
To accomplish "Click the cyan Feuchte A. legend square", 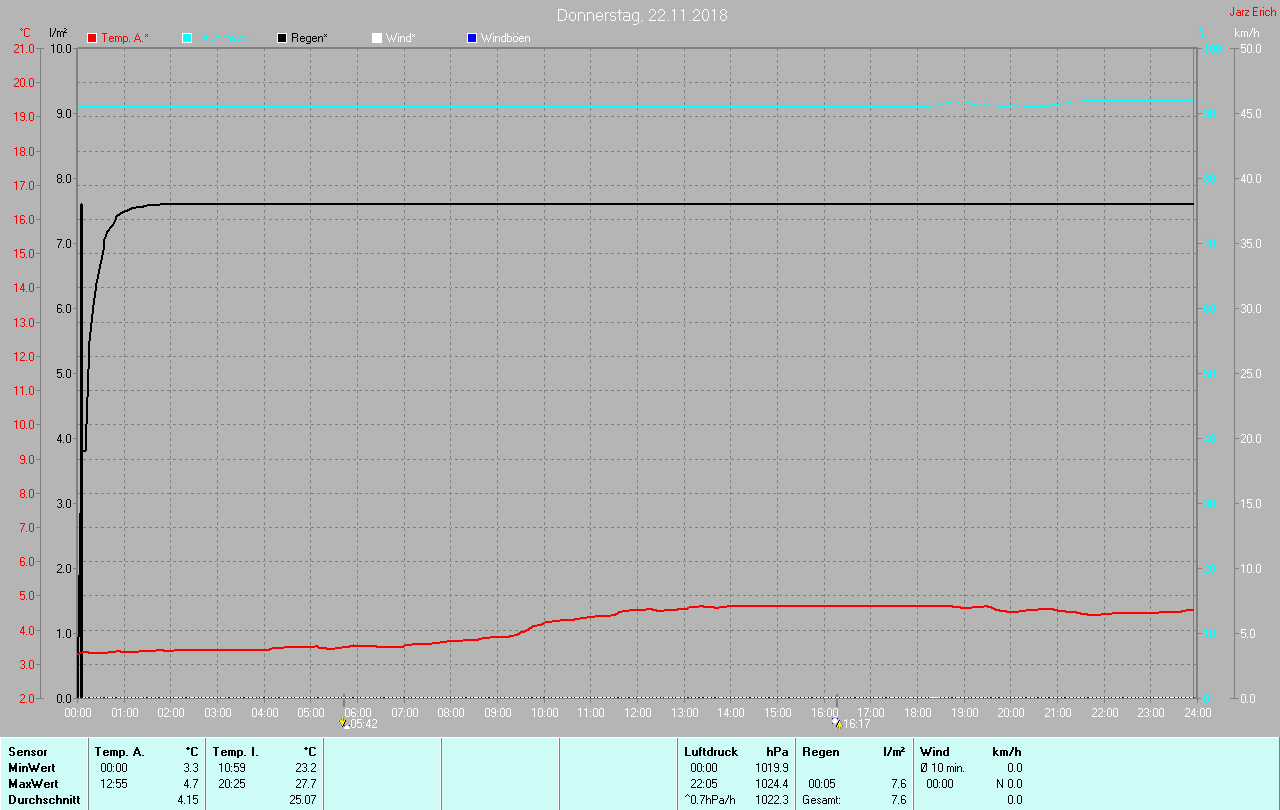I will [x=187, y=38].
